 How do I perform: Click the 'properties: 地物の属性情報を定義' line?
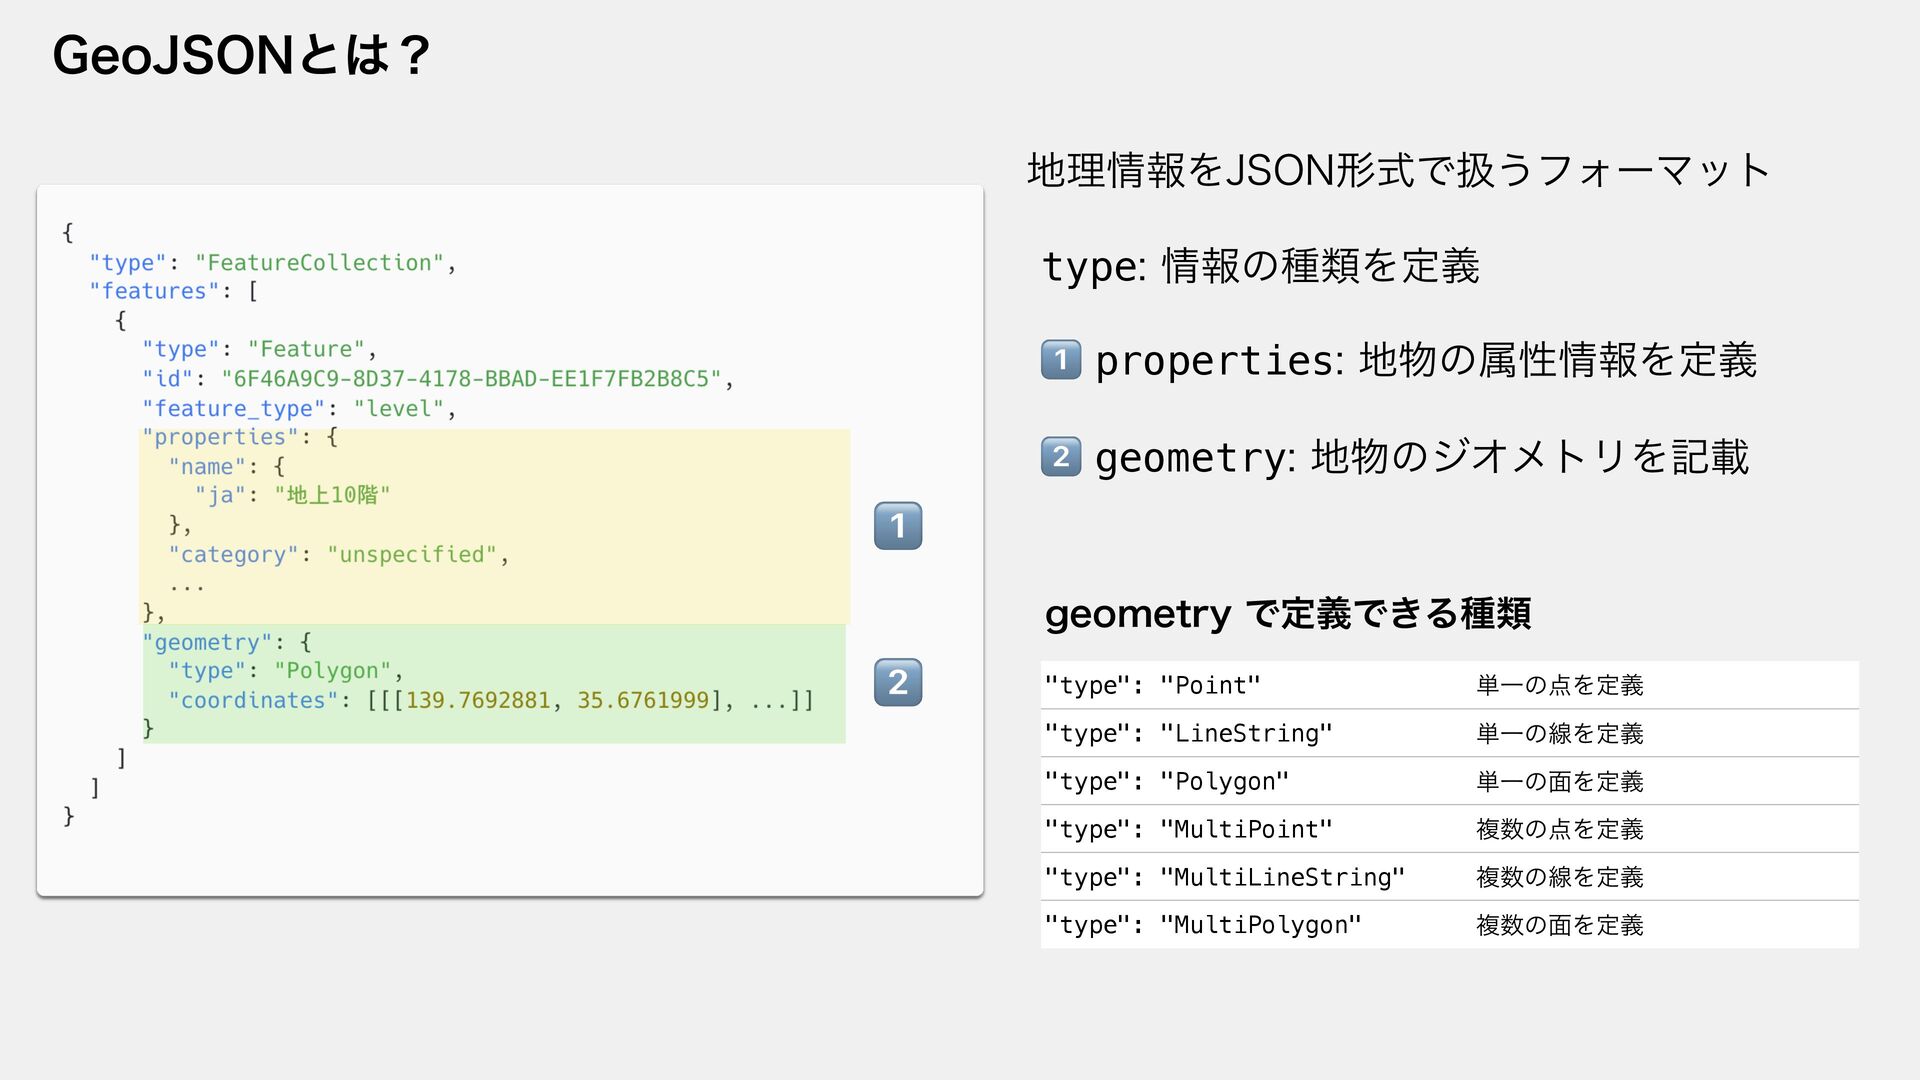pyautogui.click(x=1426, y=360)
